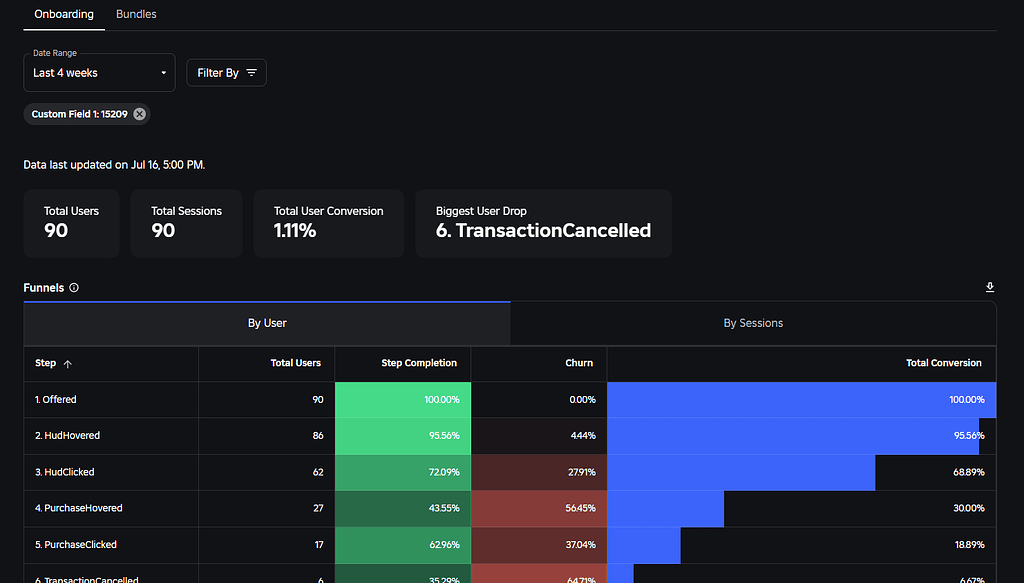Click the green 100.00% Step Completion bar
The width and height of the screenshot is (1024, 583).
pos(402,399)
